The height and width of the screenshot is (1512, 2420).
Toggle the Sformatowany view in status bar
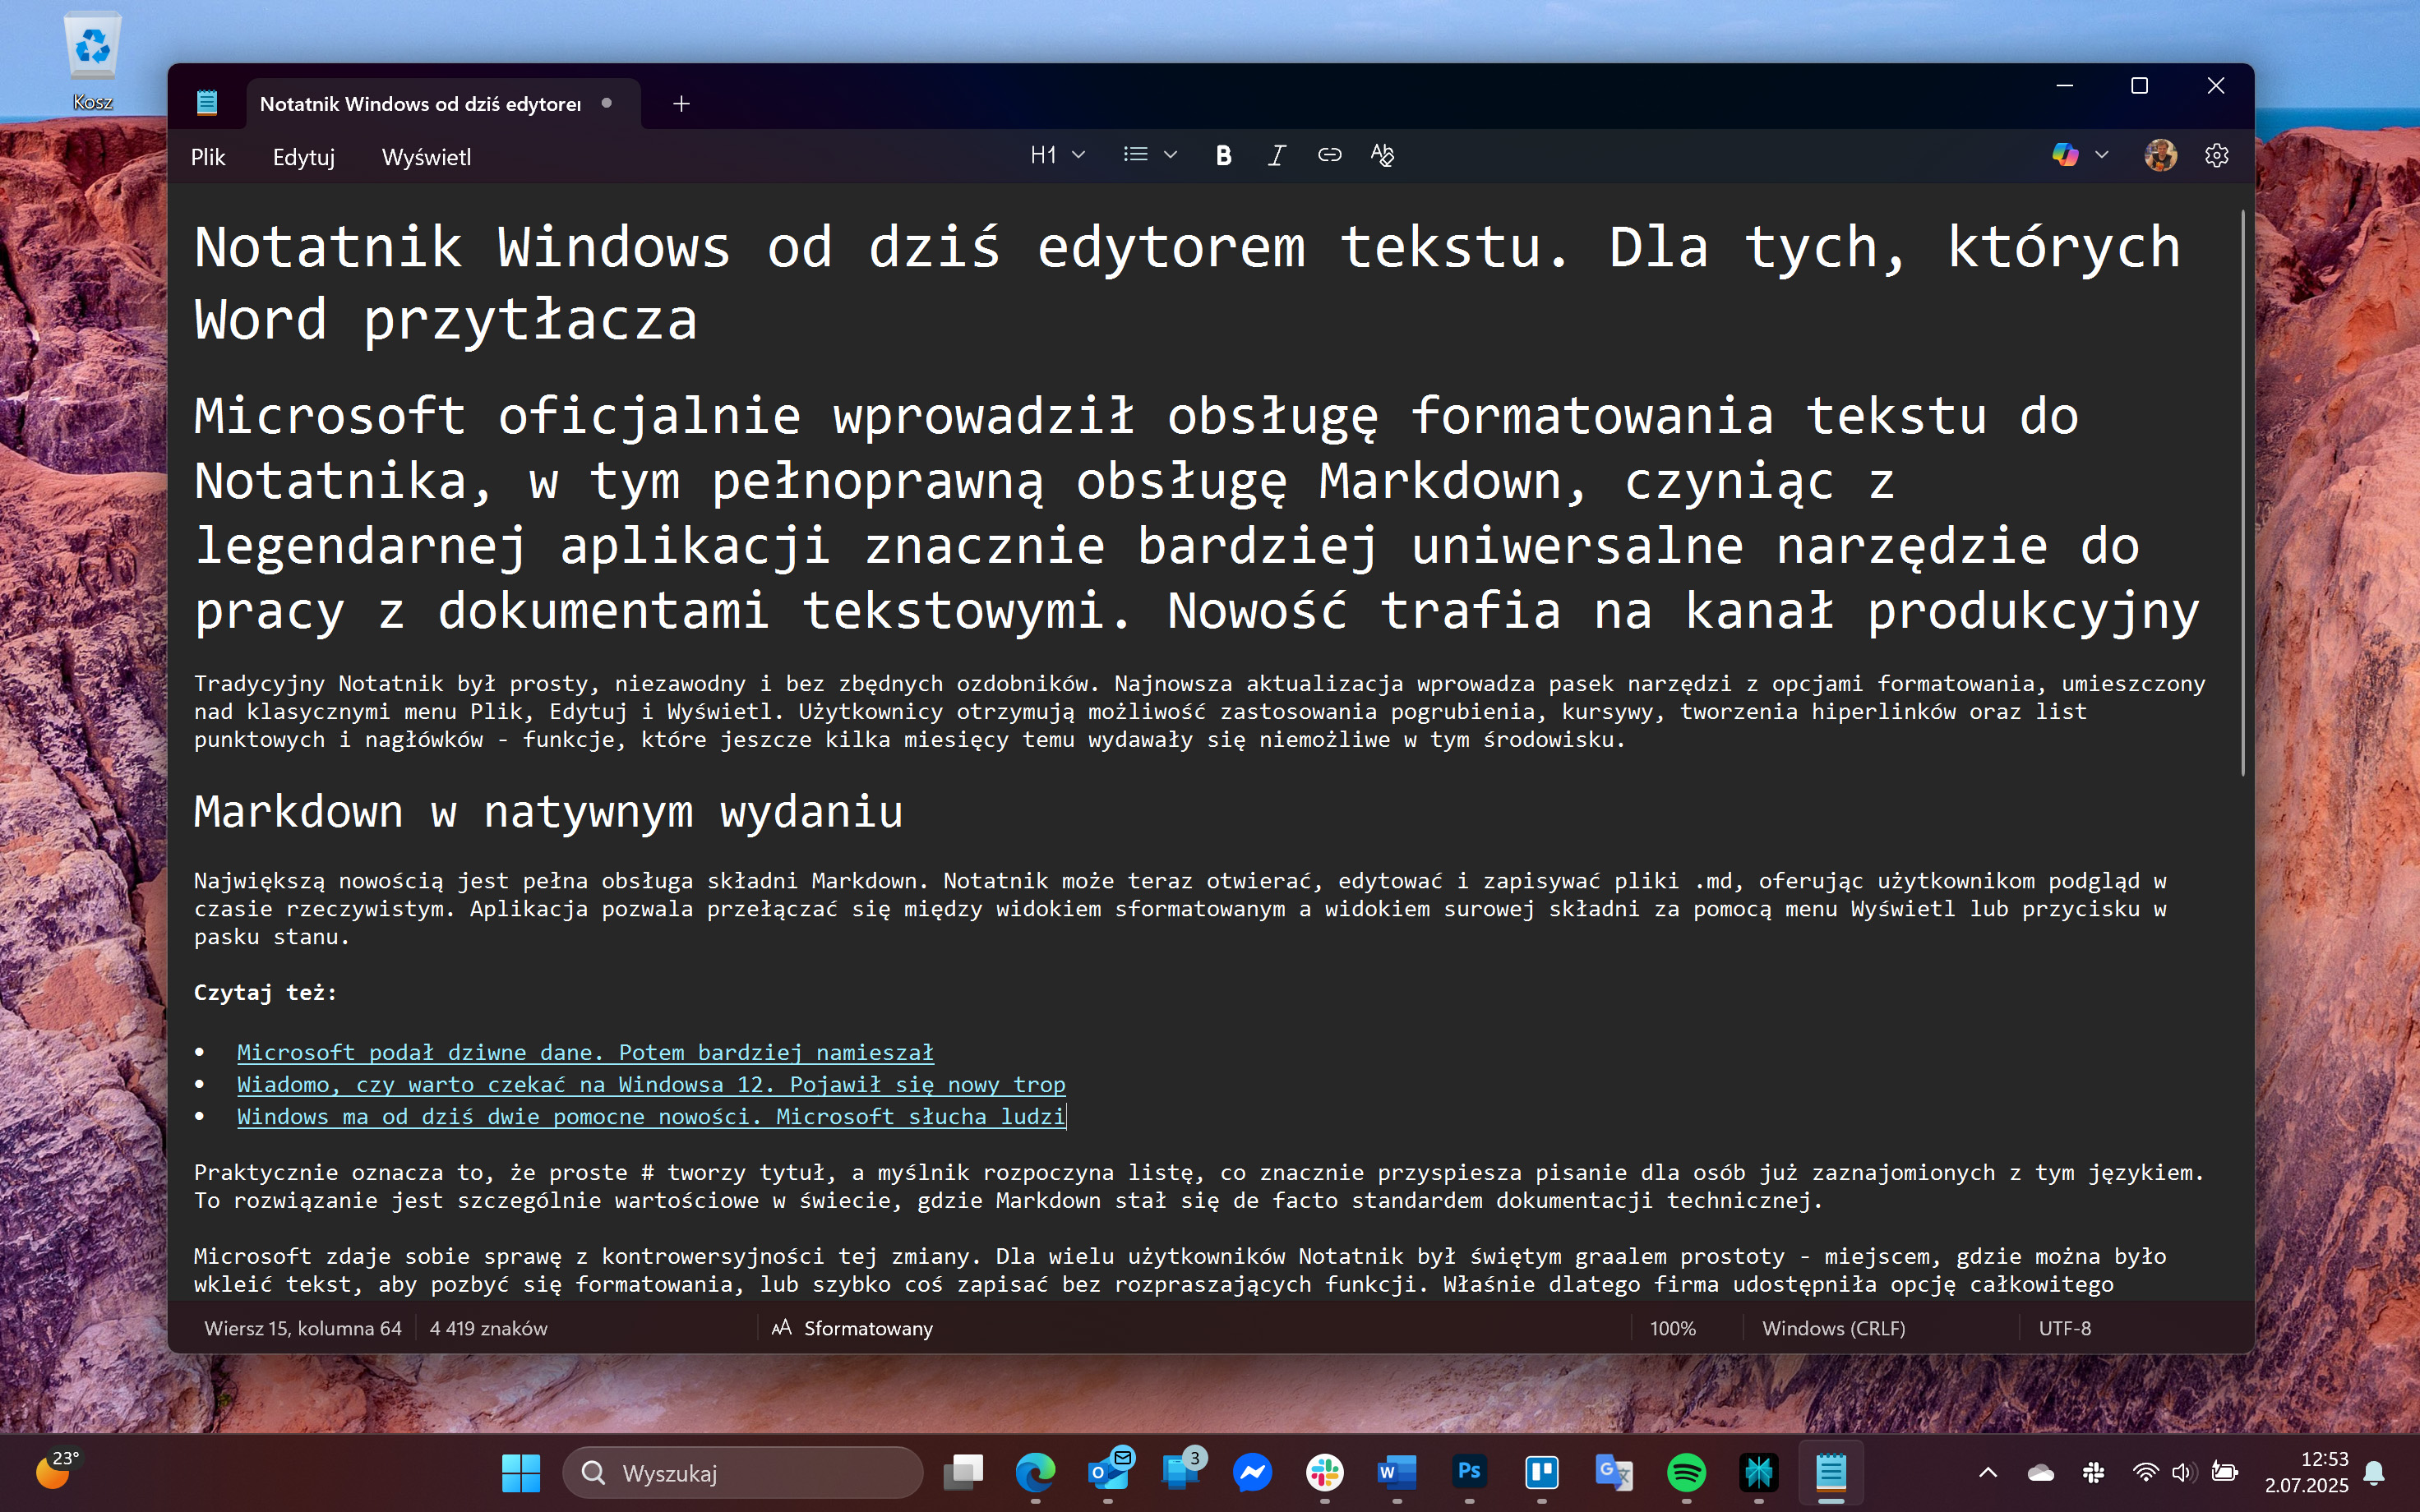click(852, 1328)
